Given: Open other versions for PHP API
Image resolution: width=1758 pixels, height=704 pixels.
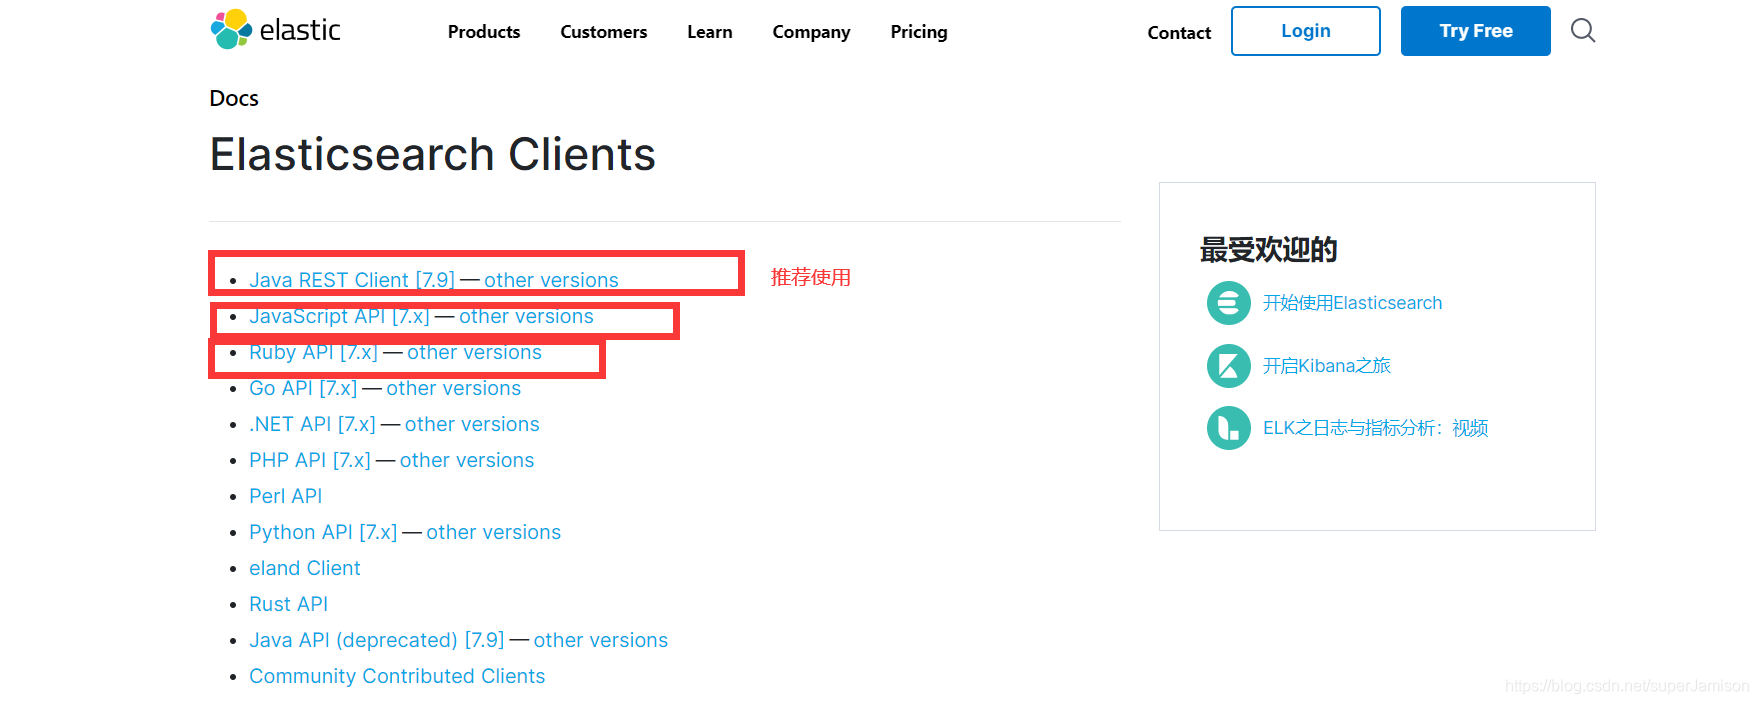Looking at the screenshot, I should [x=467, y=460].
